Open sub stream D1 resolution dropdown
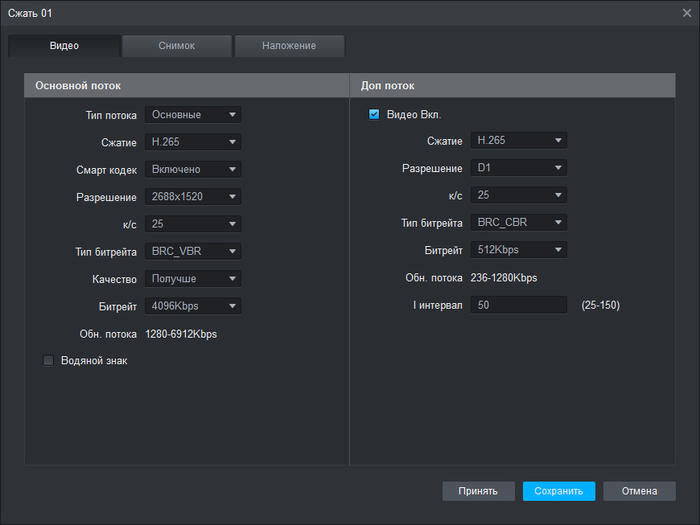Image resolution: width=700 pixels, height=525 pixels. (519, 168)
